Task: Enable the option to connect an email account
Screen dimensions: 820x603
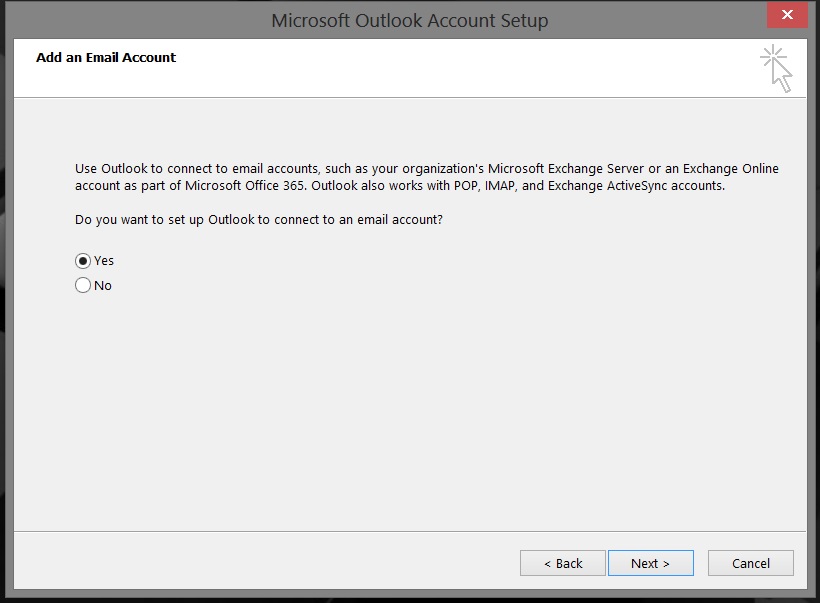Action: coord(83,261)
